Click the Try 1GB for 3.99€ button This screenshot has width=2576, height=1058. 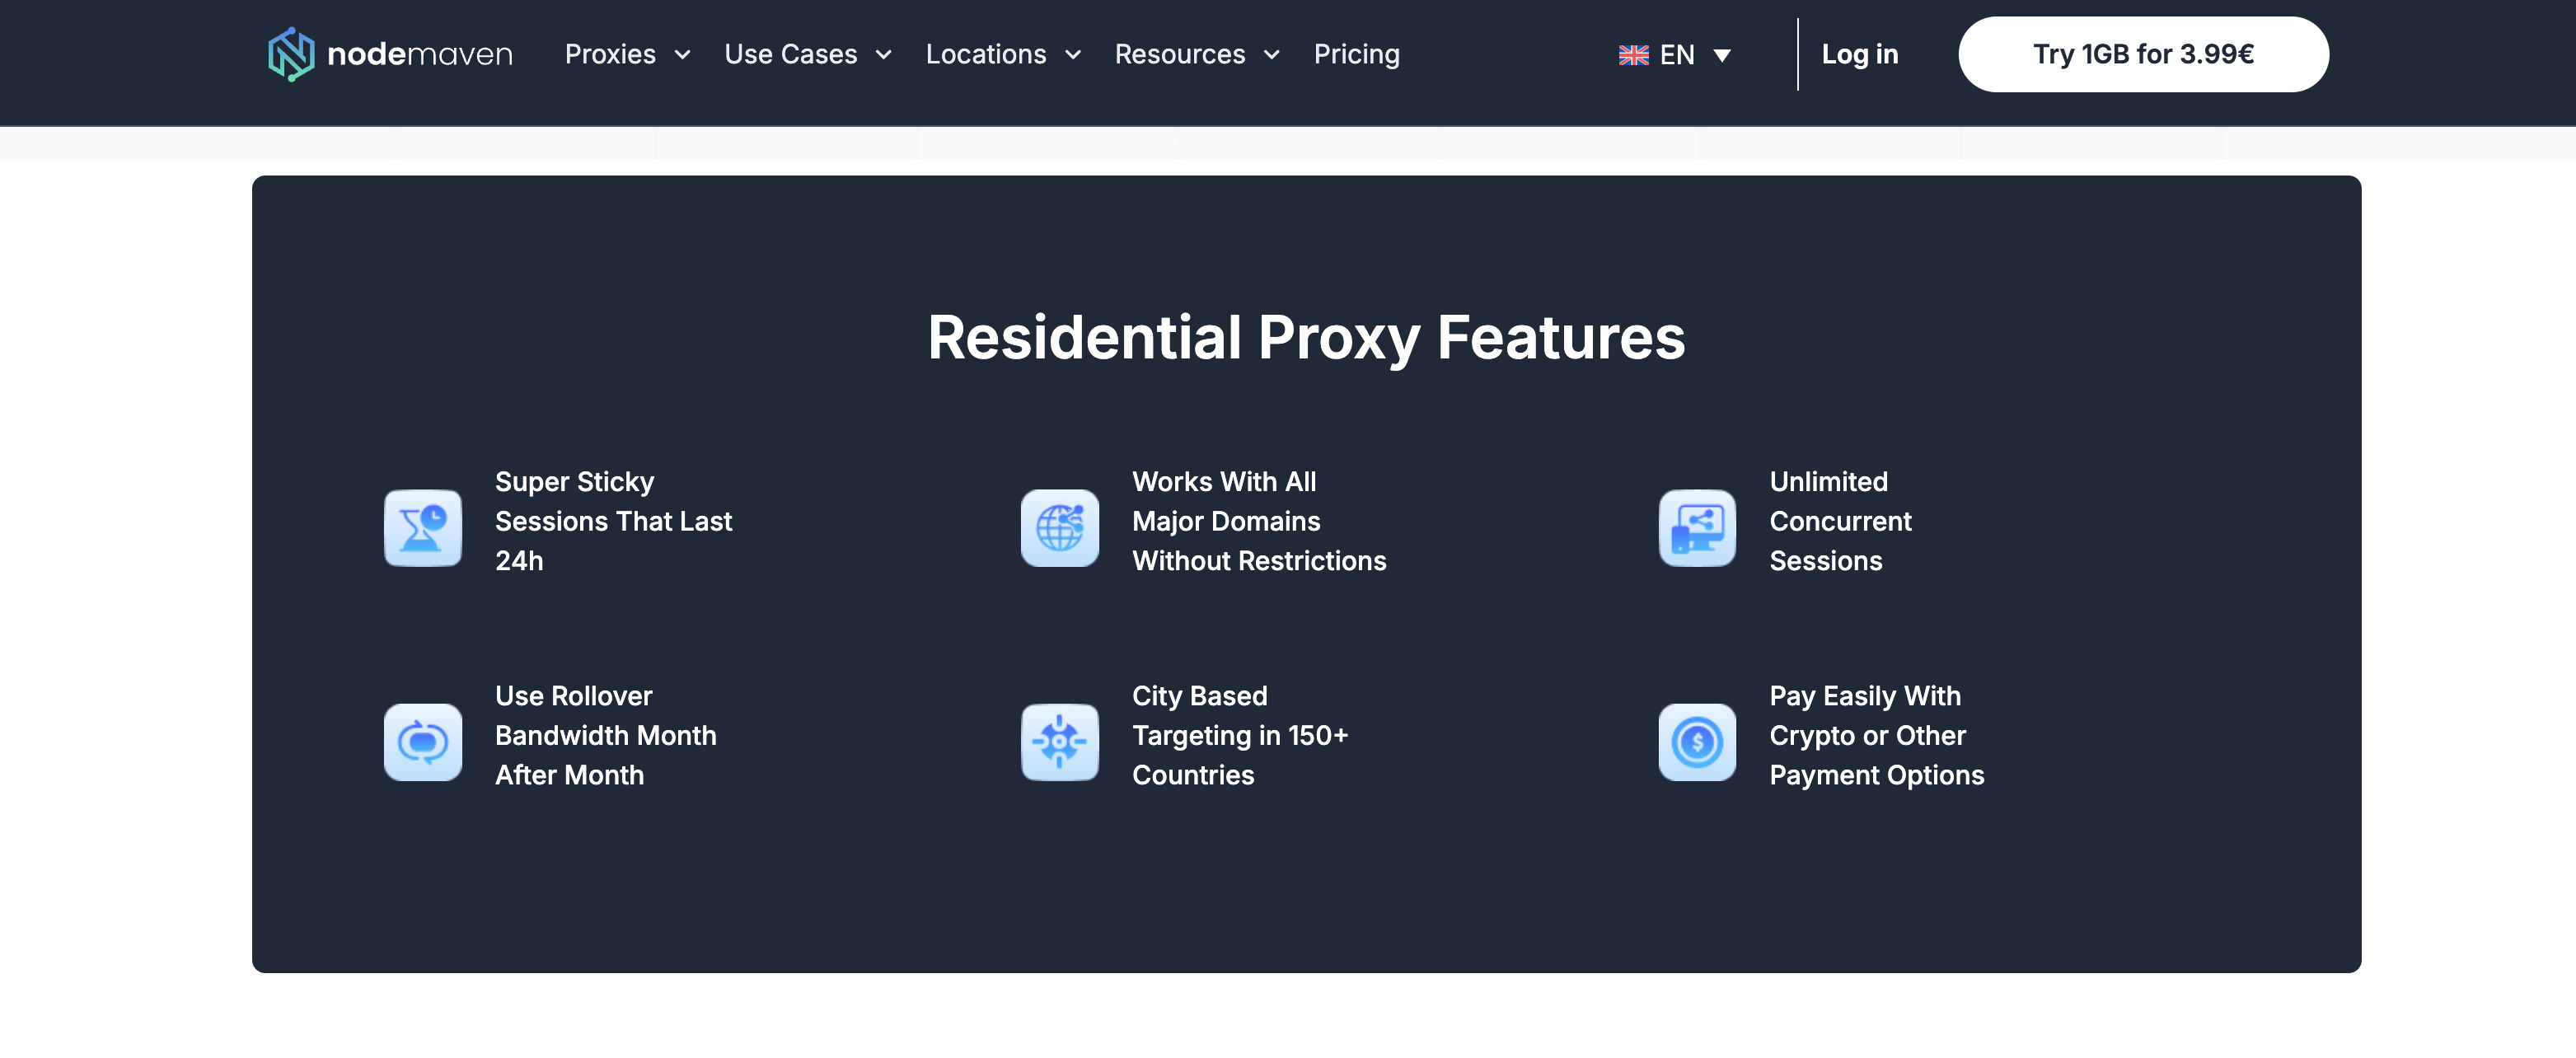[x=2143, y=54]
